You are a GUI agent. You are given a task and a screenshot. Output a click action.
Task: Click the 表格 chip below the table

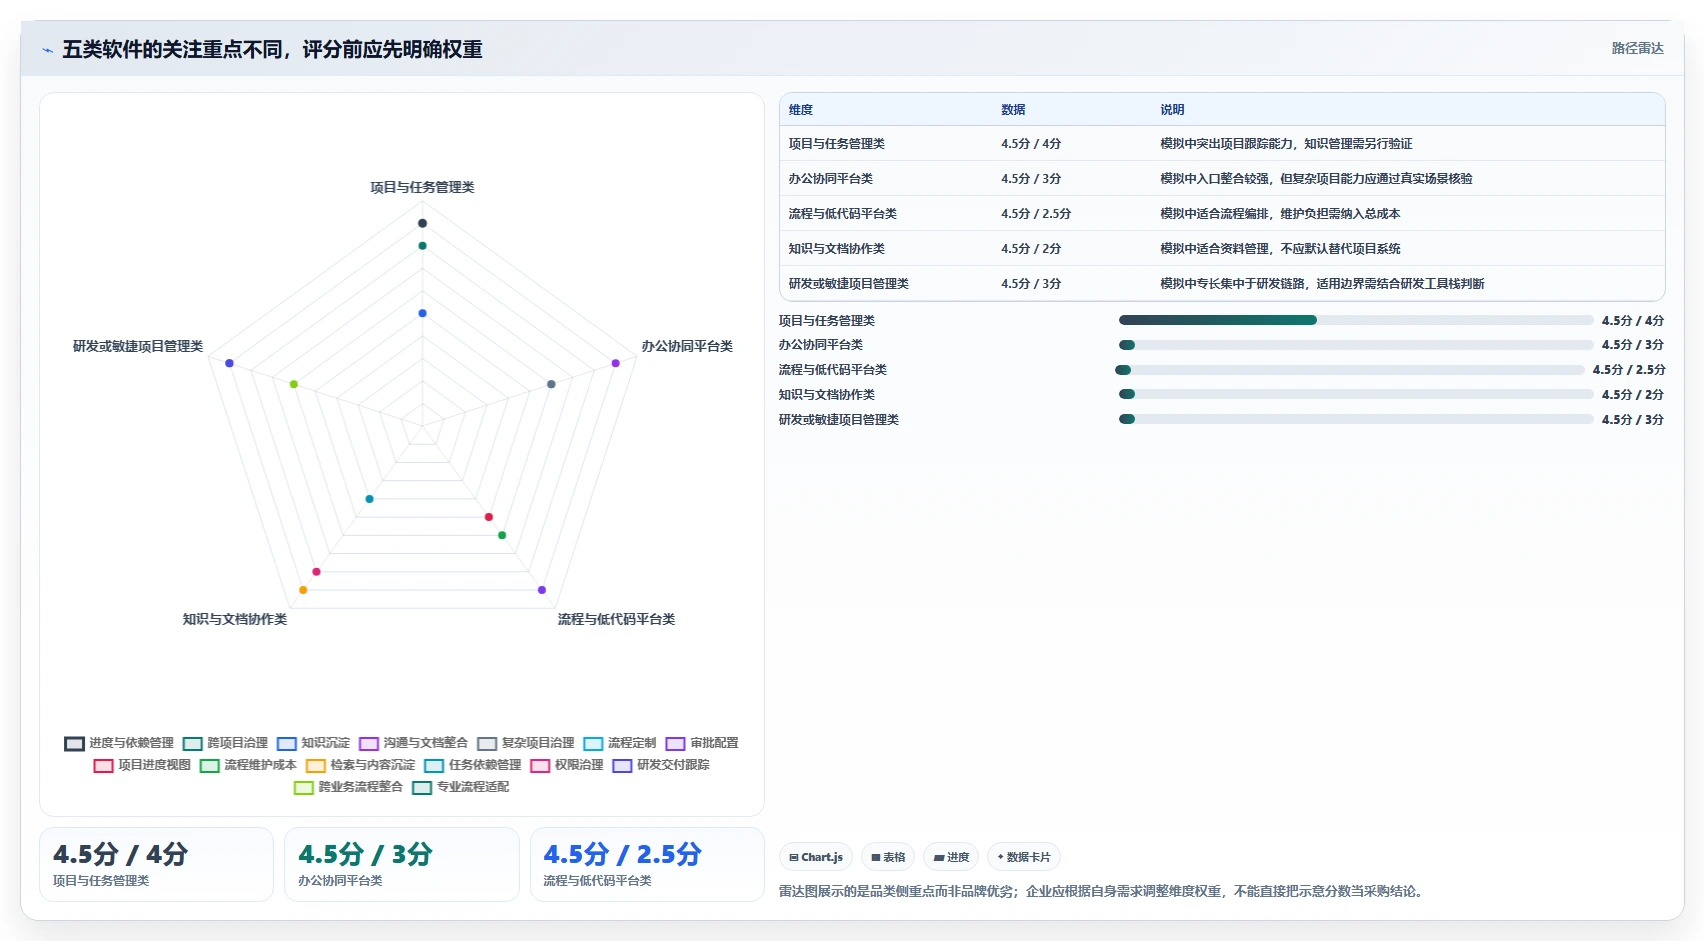click(888, 857)
